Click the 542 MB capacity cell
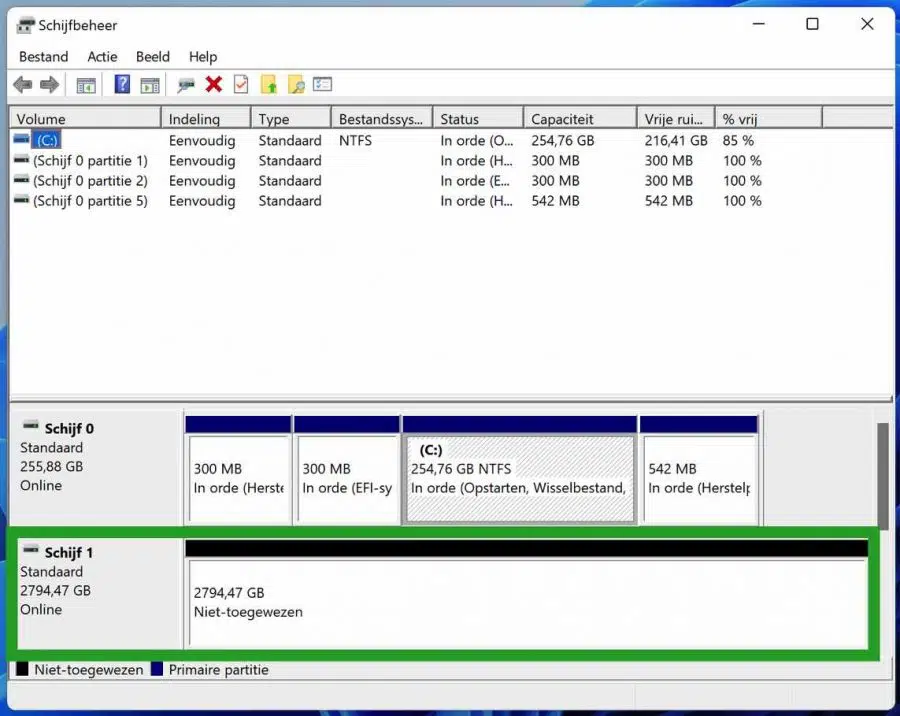This screenshot has height=716, width=900. click(555, 200)
